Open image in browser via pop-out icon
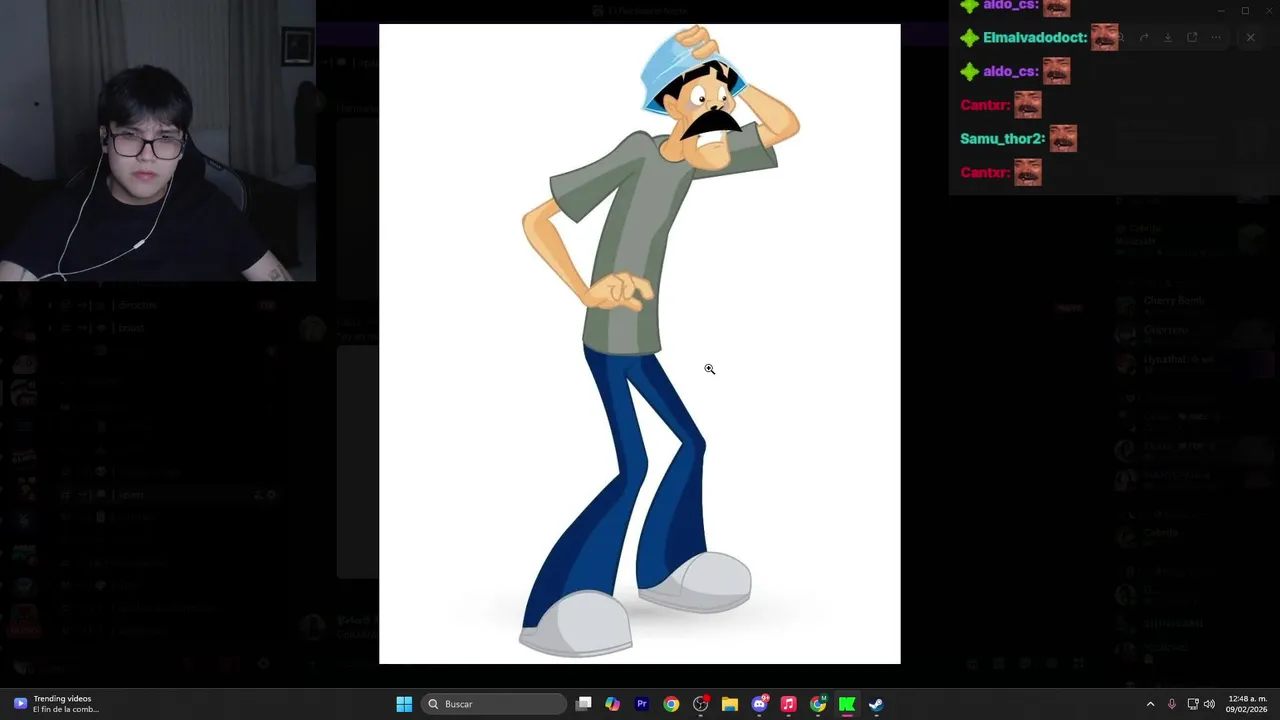The height and width of the screenshot is (720, 1280). coord(1192,38)
